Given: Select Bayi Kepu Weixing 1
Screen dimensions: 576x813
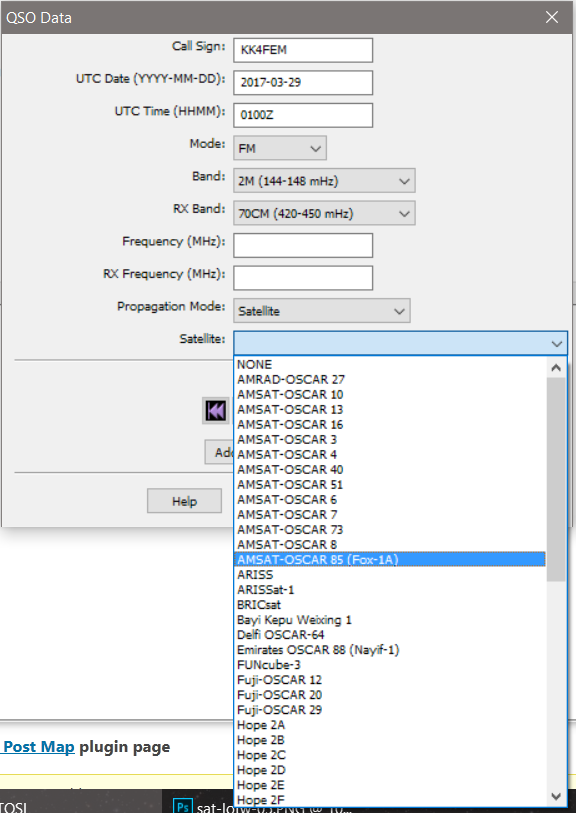Looking at the screenshot, I should coord(390,620).
